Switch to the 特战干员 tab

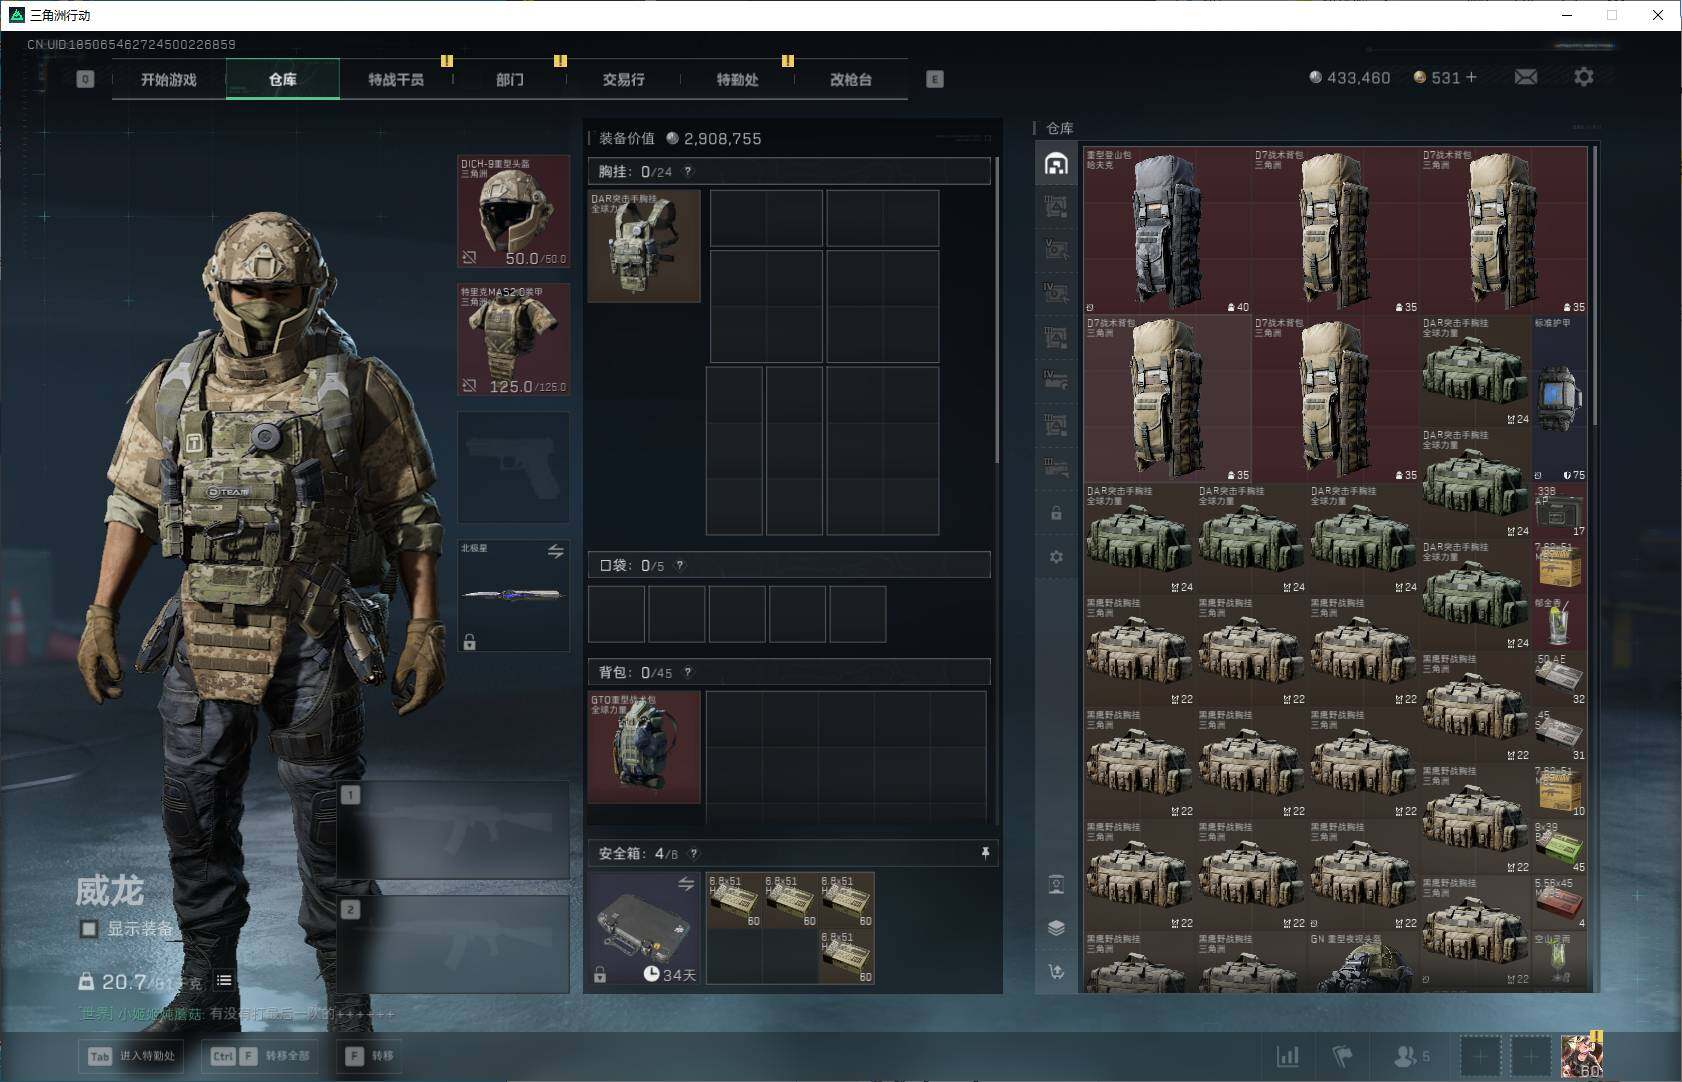click(396, 79)
